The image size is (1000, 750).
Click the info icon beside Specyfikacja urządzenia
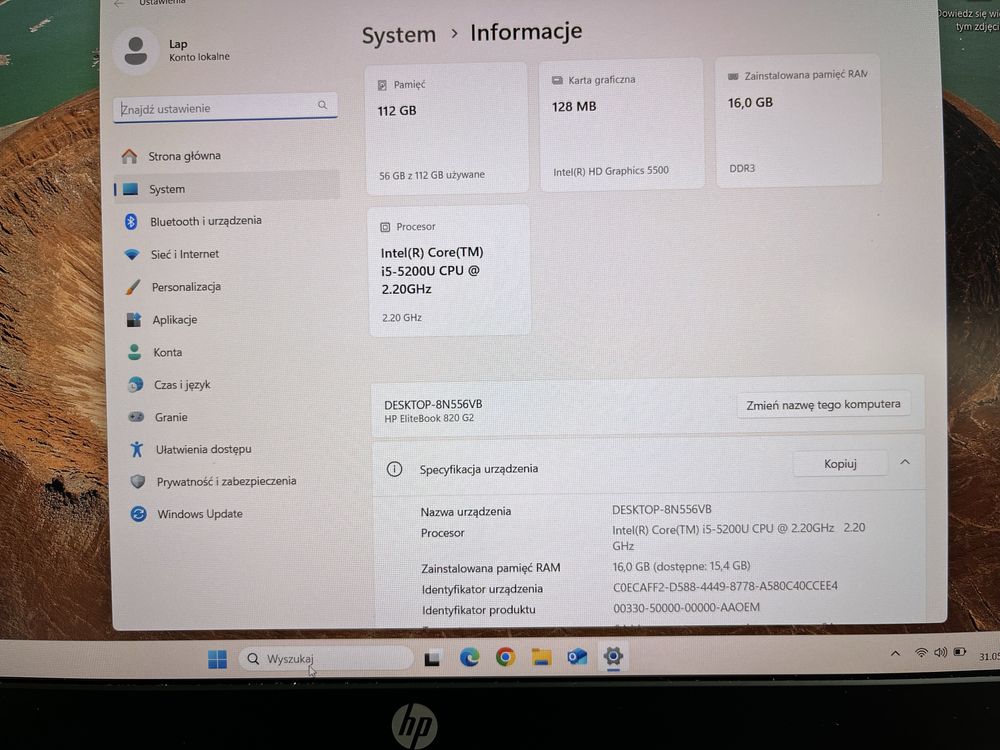click(395, 469)
